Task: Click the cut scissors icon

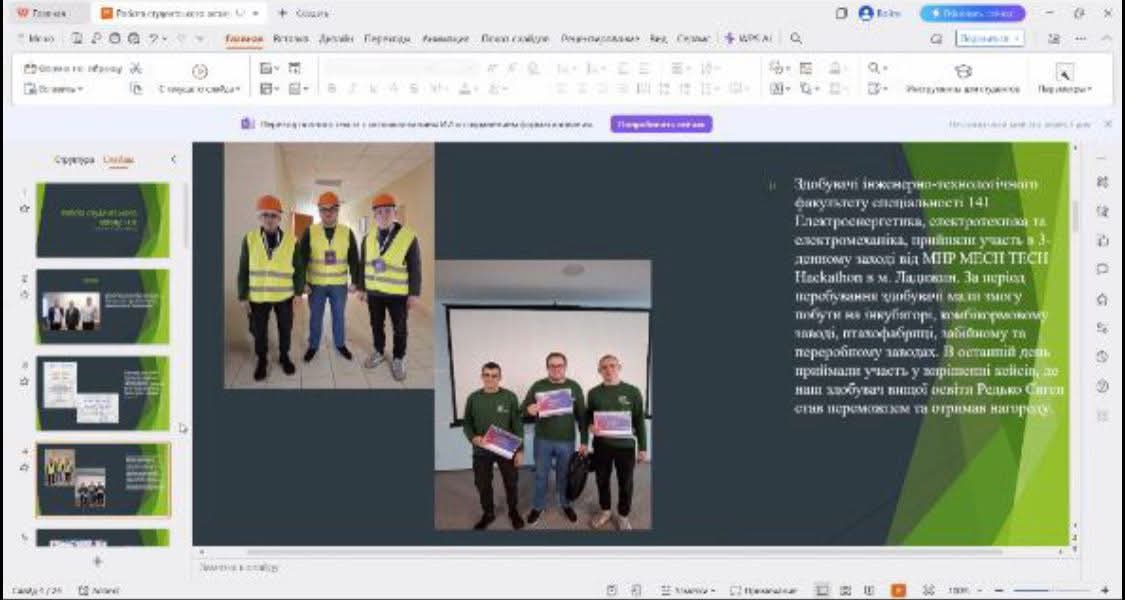Action: 136,69
